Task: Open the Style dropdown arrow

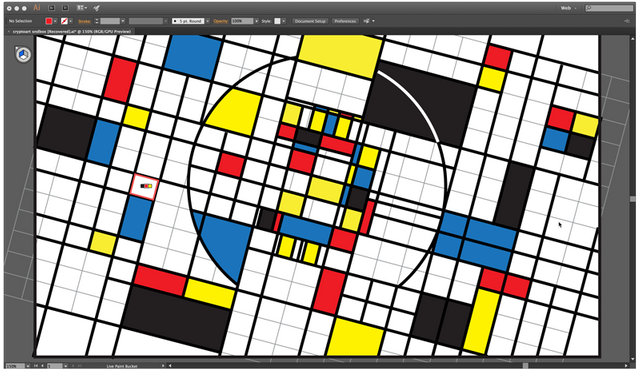Action: (x=284, y=21)
